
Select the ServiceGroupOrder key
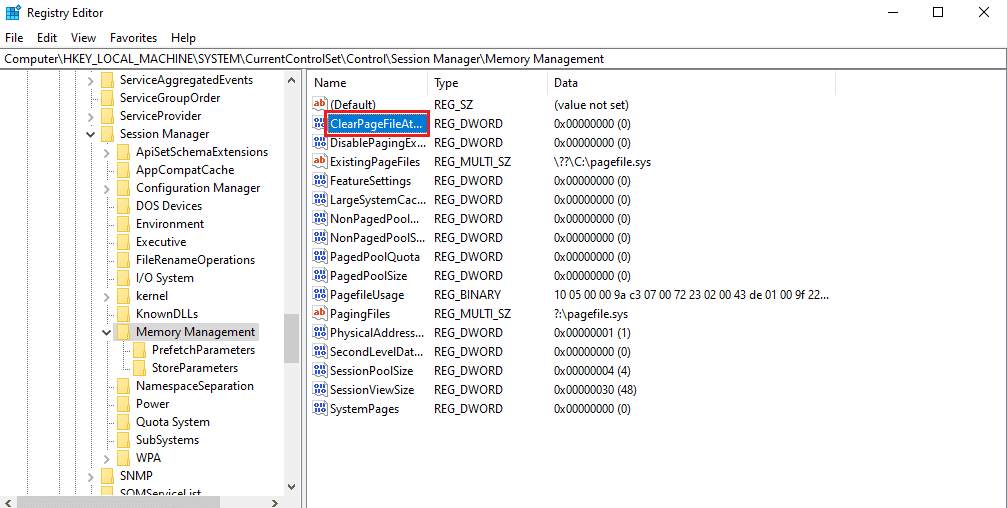[170, 98]
